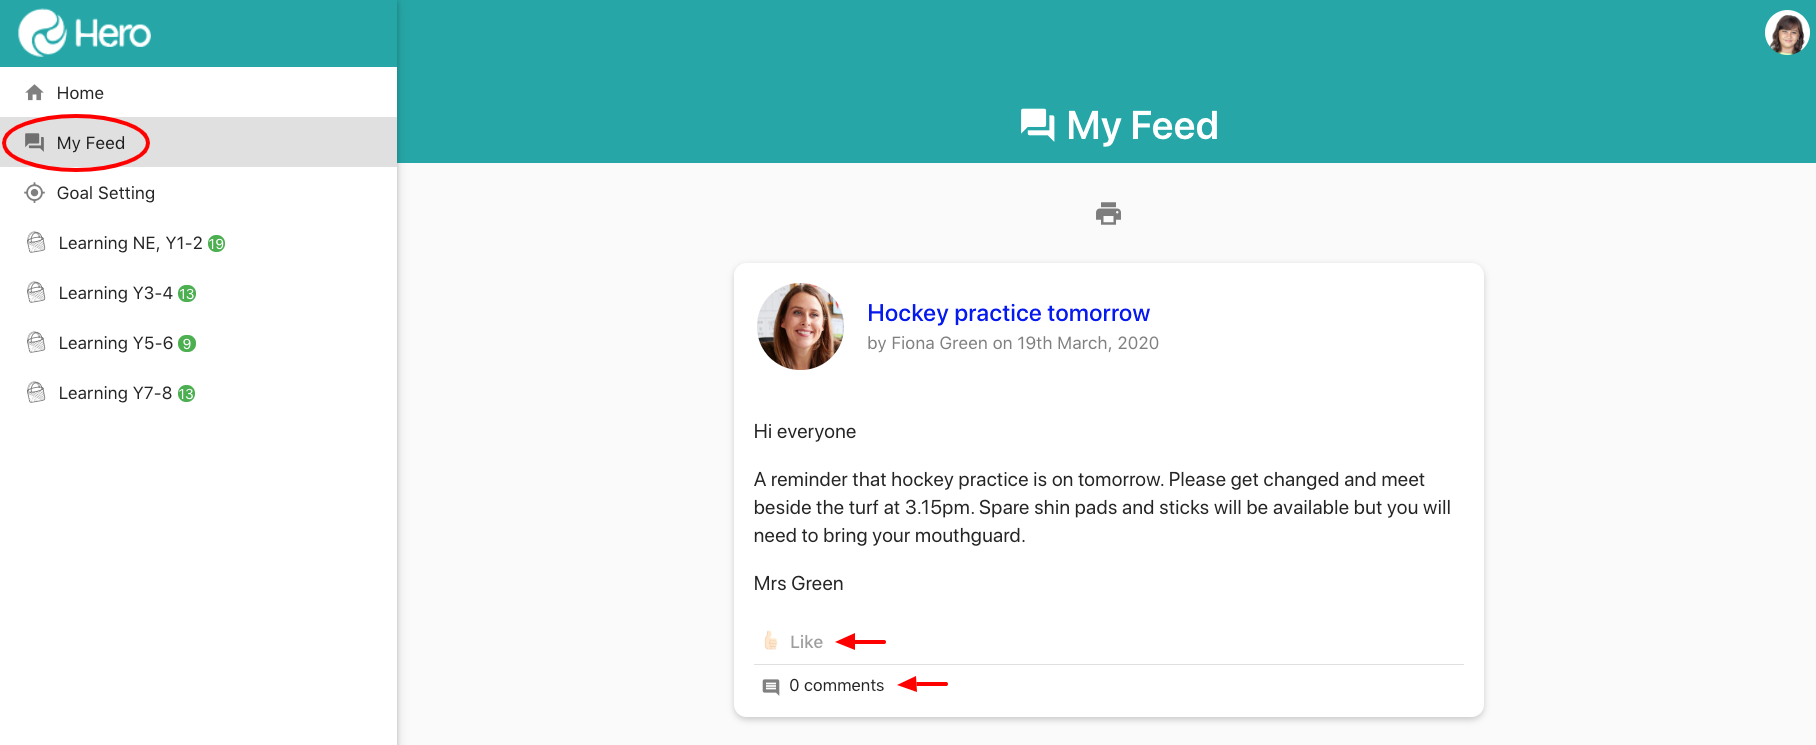Viewport: 1816px width, 745px height.
Task: Open Home in the sidebar
Action: click(80, 93)
